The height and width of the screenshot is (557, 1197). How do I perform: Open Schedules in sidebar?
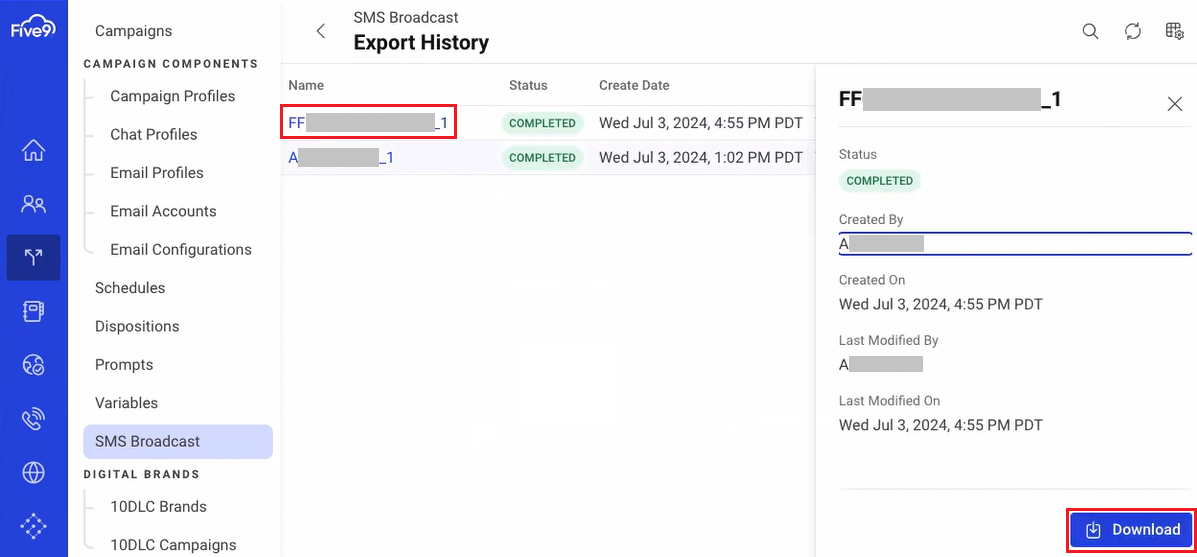(130, 288)
